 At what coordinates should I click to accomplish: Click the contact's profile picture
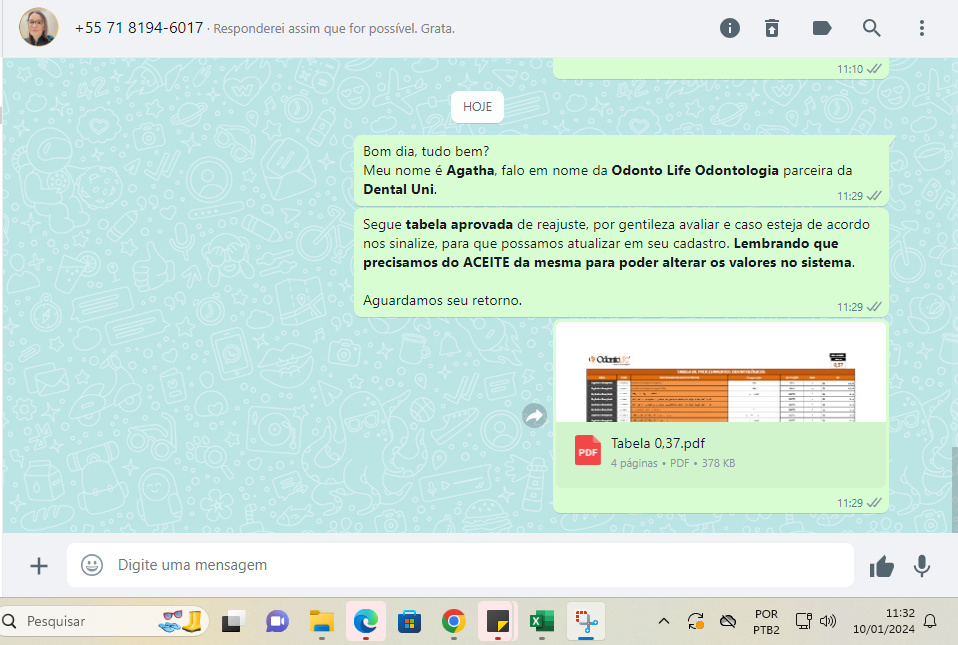click(x=39, y=28)
